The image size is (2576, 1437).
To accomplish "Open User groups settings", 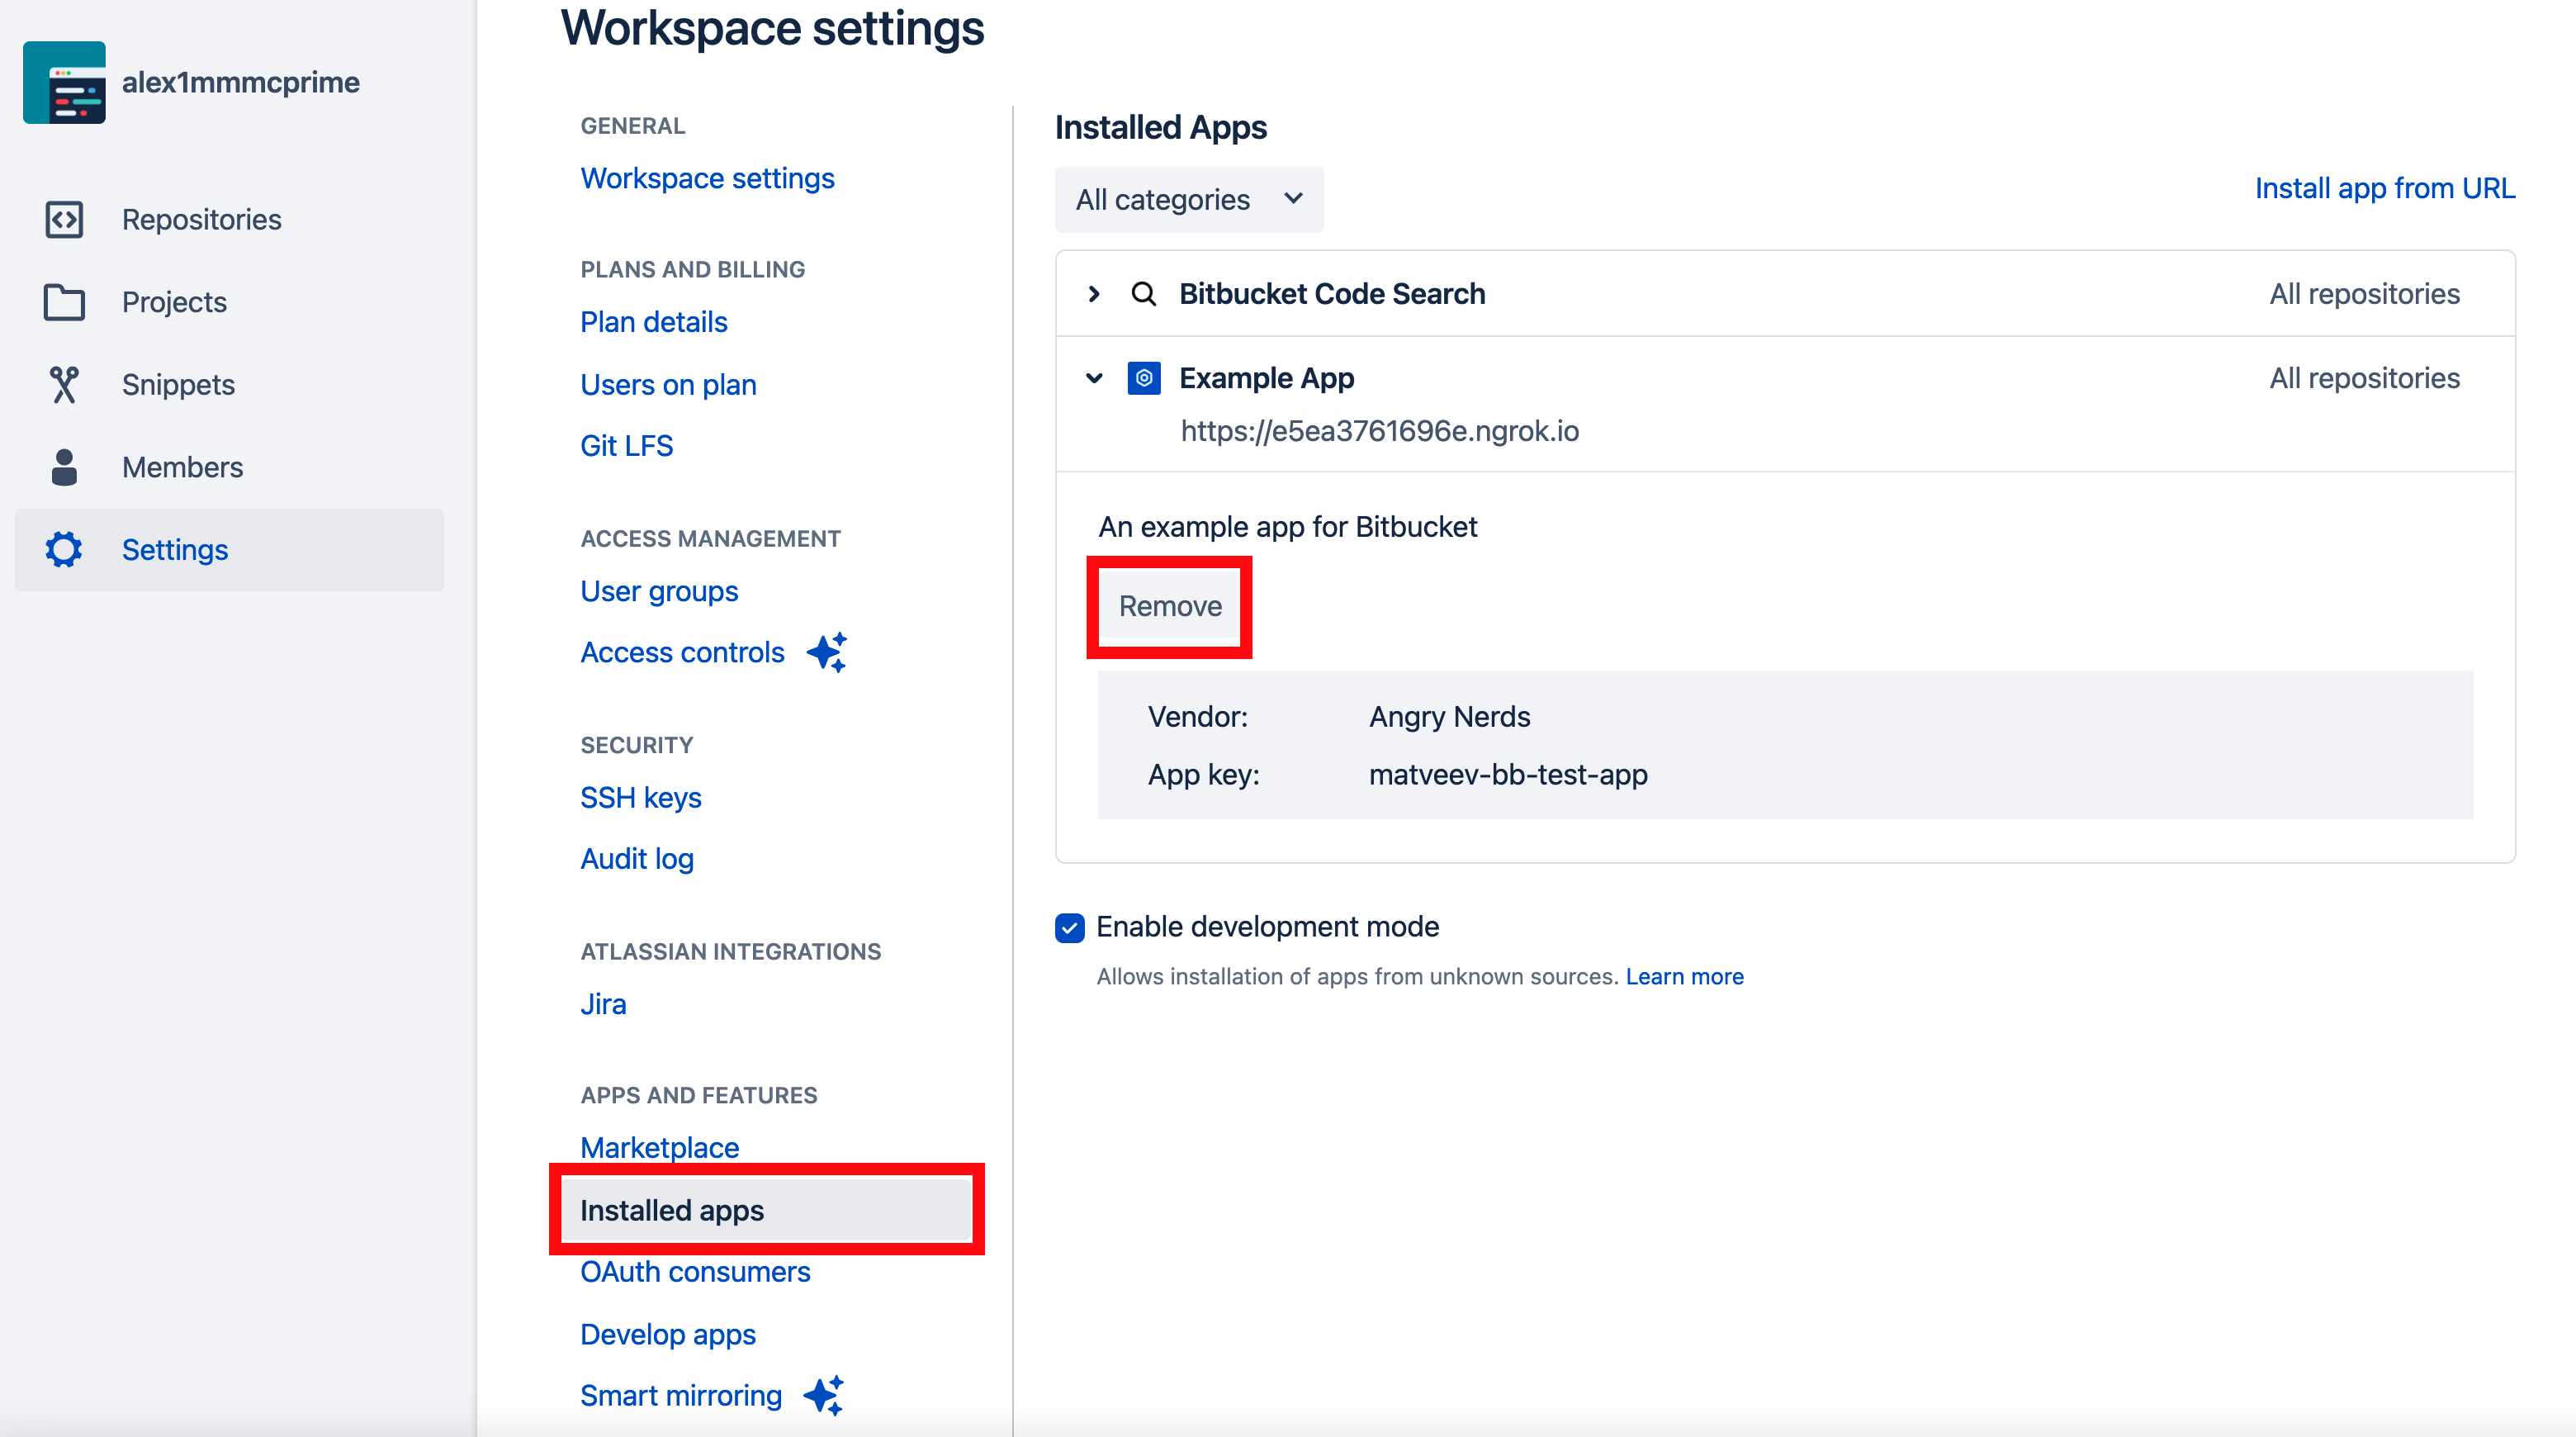I will 659,591.
